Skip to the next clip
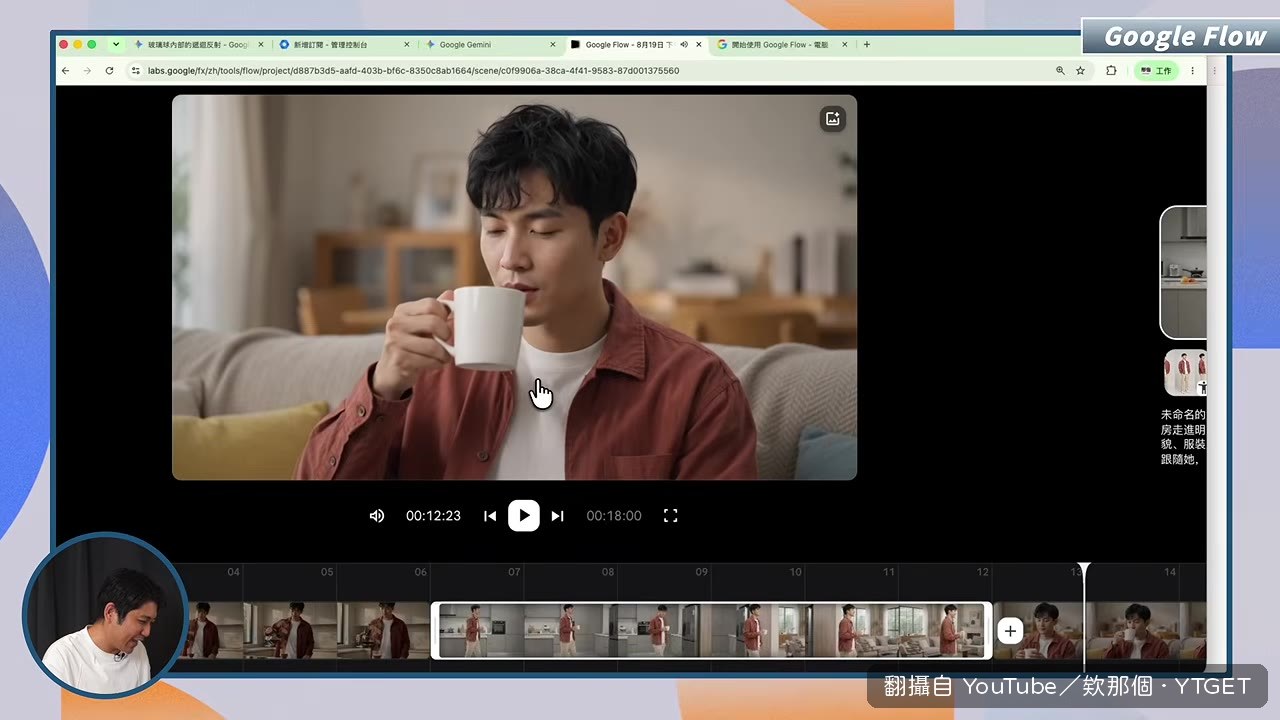Screen dimensions: 1280x720 558,516
